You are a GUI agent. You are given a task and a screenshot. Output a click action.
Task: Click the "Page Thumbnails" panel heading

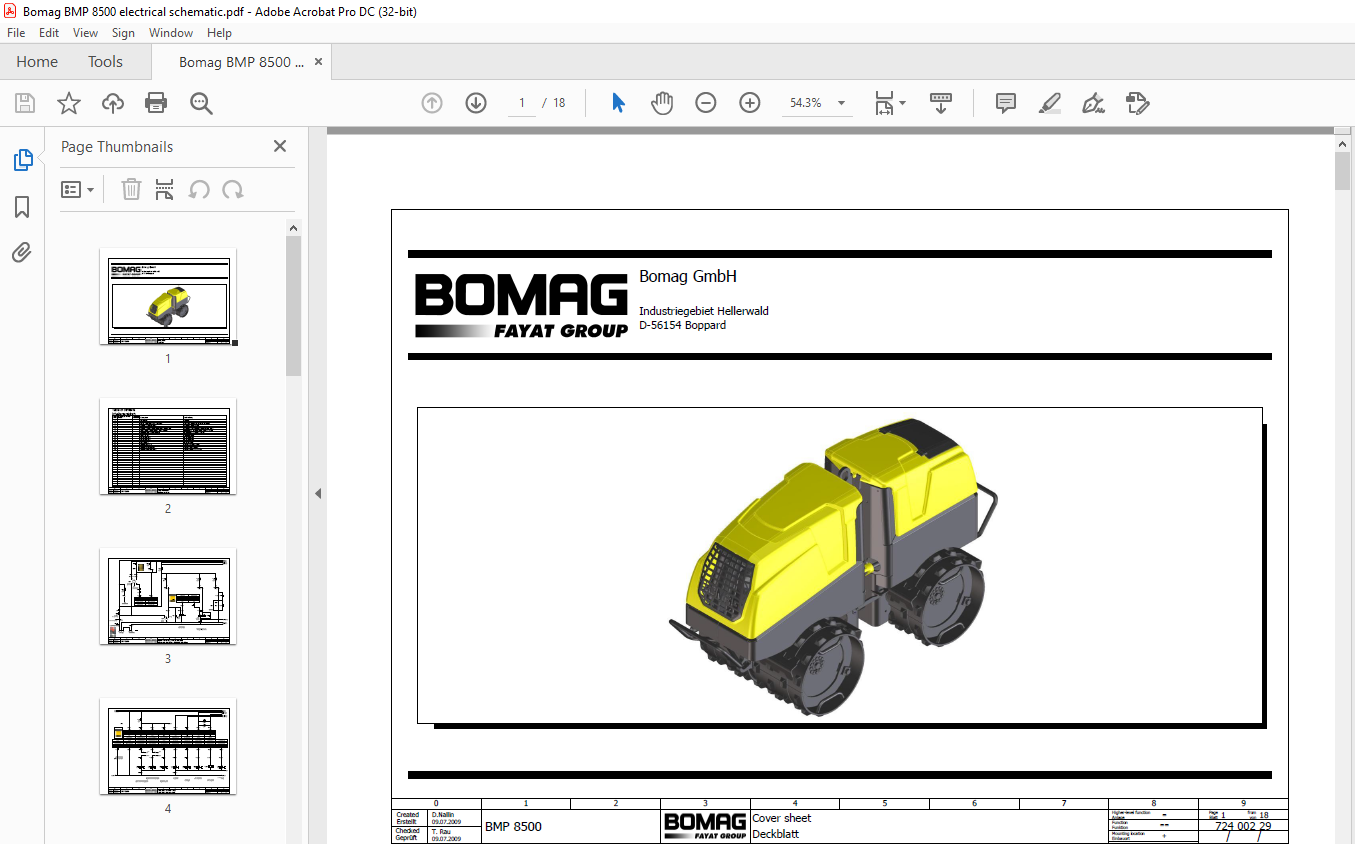pos(117,146)
